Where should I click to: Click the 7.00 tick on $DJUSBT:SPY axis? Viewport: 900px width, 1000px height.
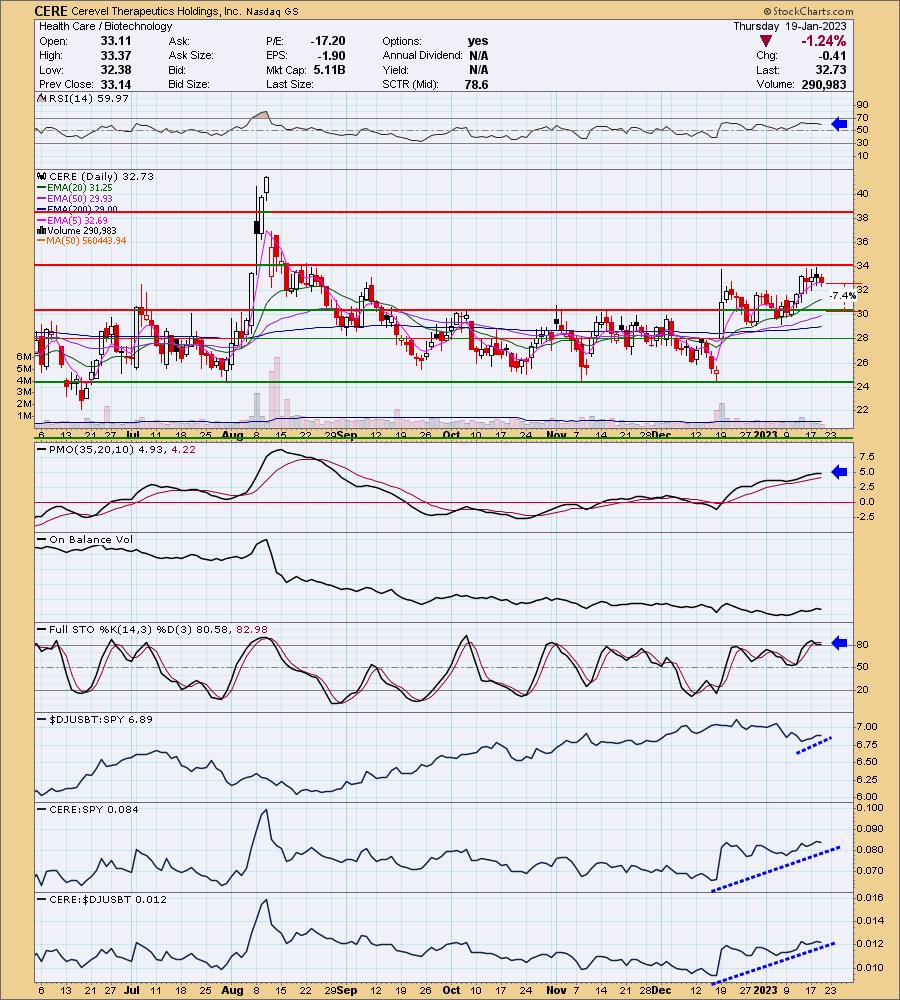(869, 727)
